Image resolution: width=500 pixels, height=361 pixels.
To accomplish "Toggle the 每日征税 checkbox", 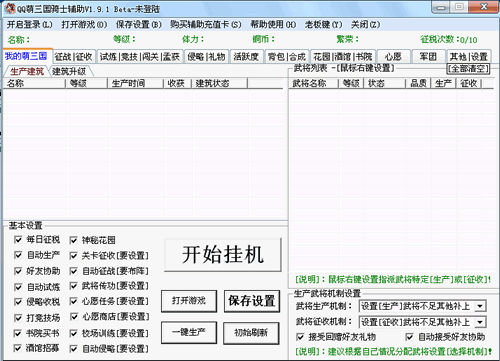I will (18, 240).
